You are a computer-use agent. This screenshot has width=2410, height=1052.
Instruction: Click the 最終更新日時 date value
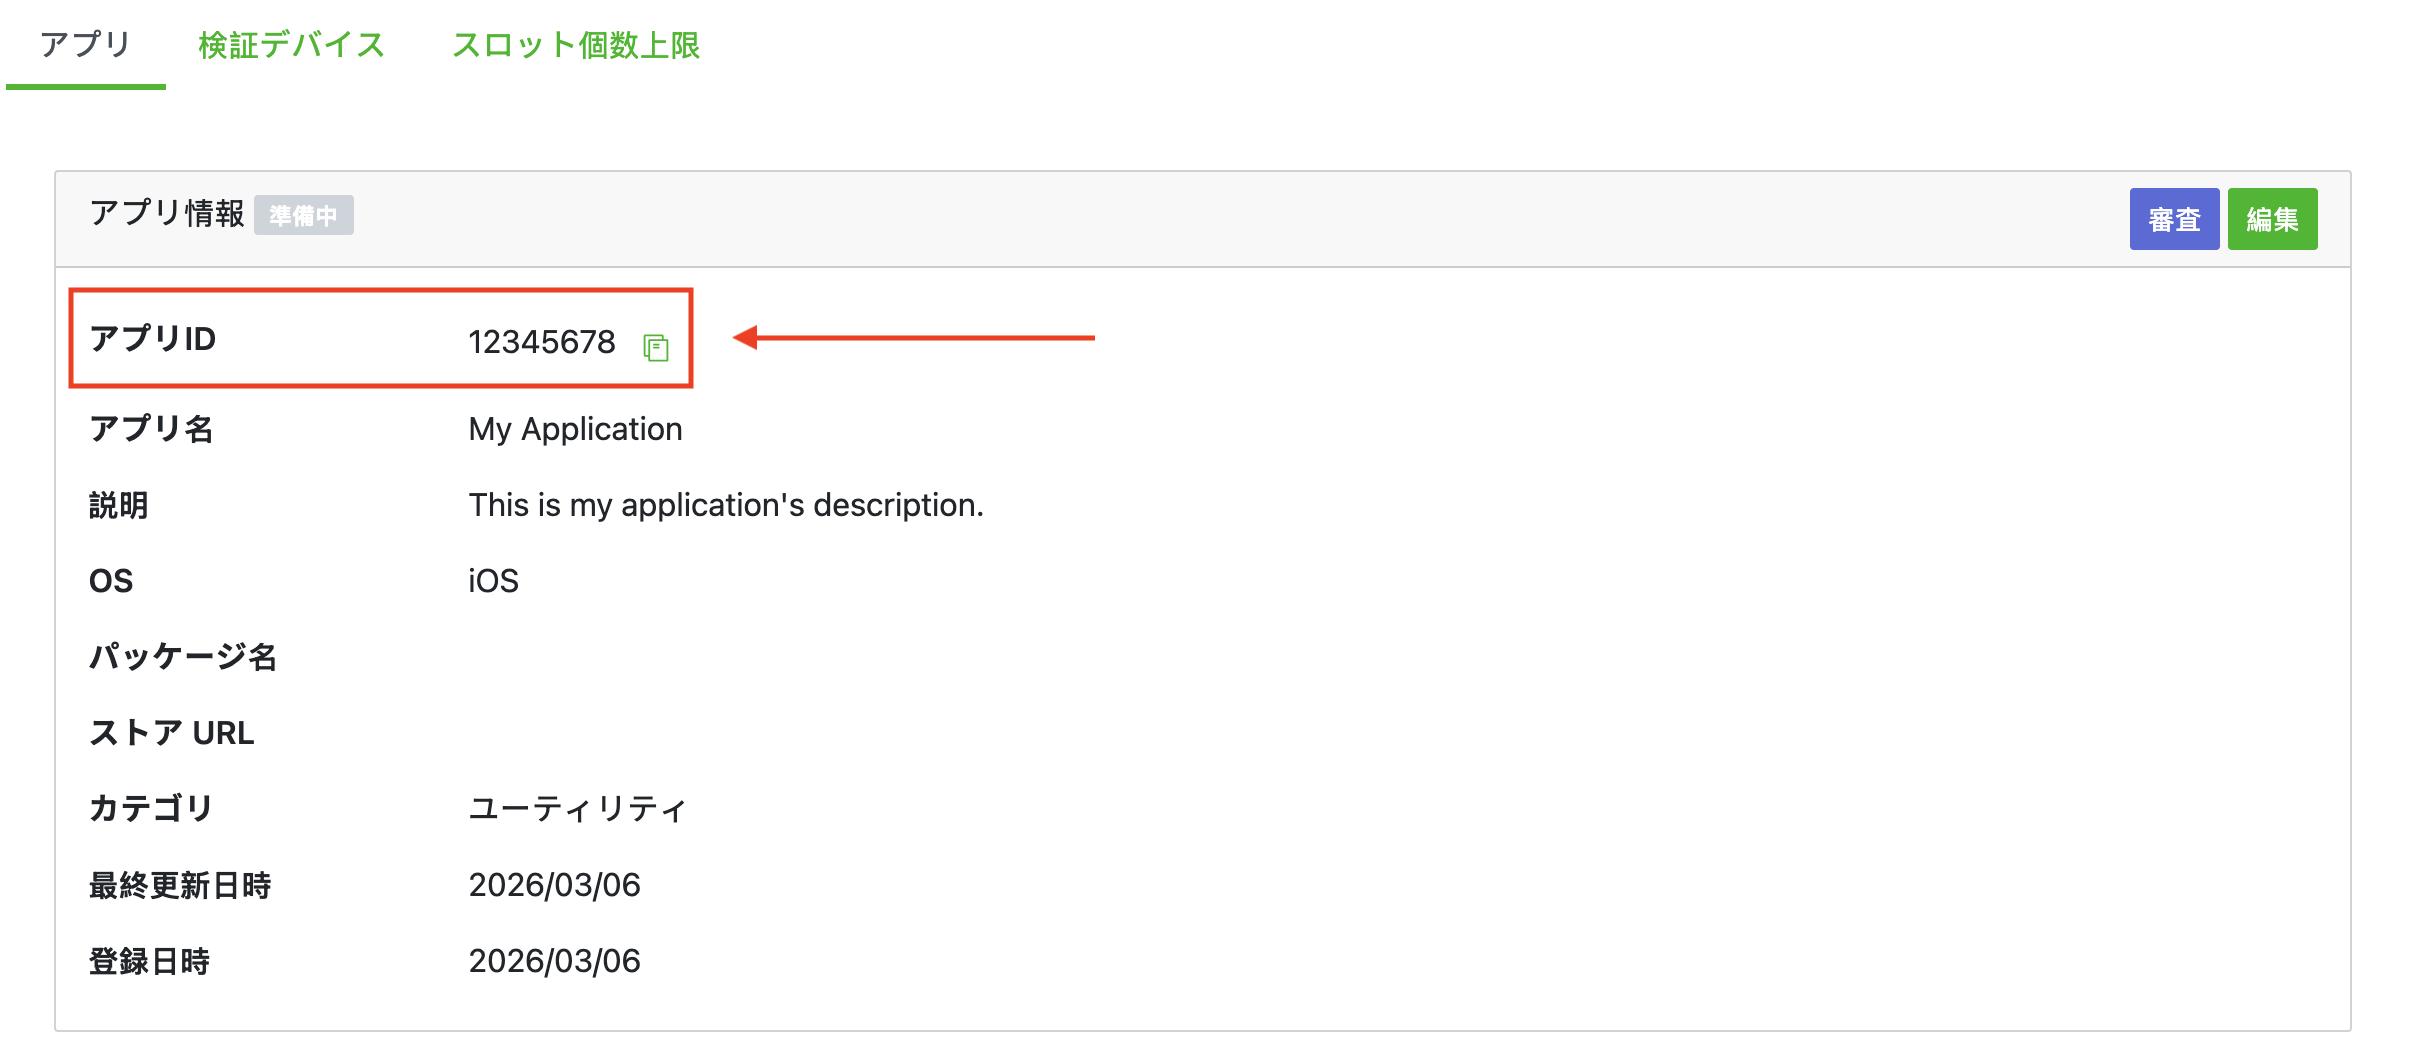click(554, 885)
